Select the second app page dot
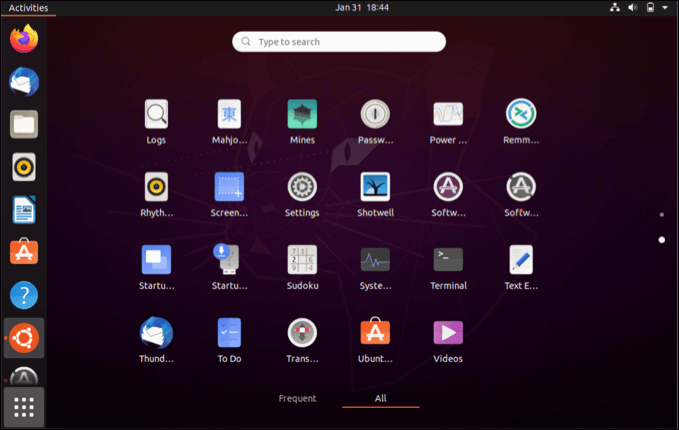 click(x=662, y=240)
